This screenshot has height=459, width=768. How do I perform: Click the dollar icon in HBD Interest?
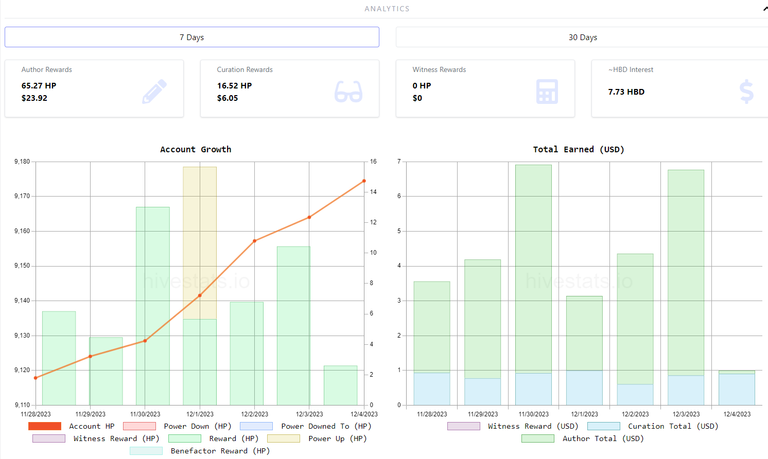coord(746,92)
